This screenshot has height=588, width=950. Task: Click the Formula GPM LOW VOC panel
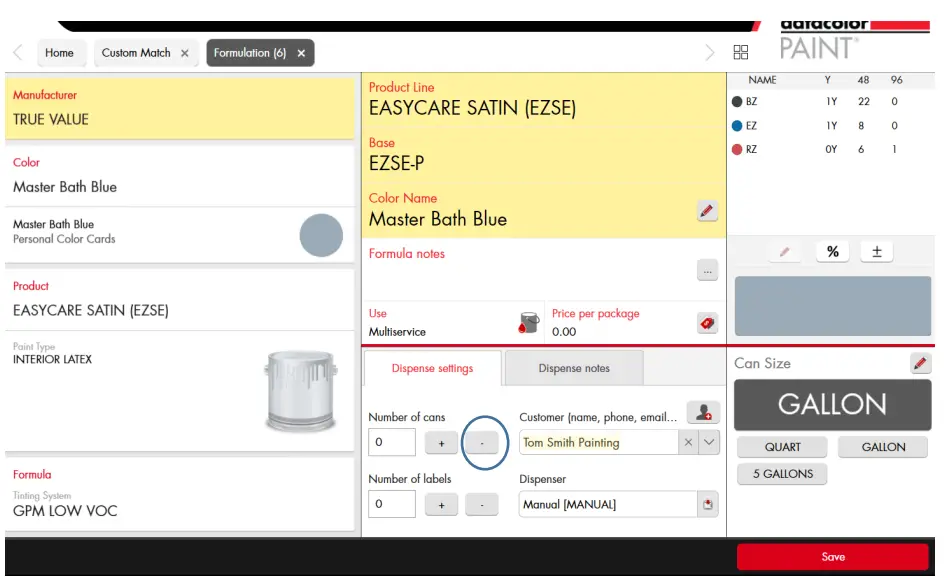coord(179,495)
